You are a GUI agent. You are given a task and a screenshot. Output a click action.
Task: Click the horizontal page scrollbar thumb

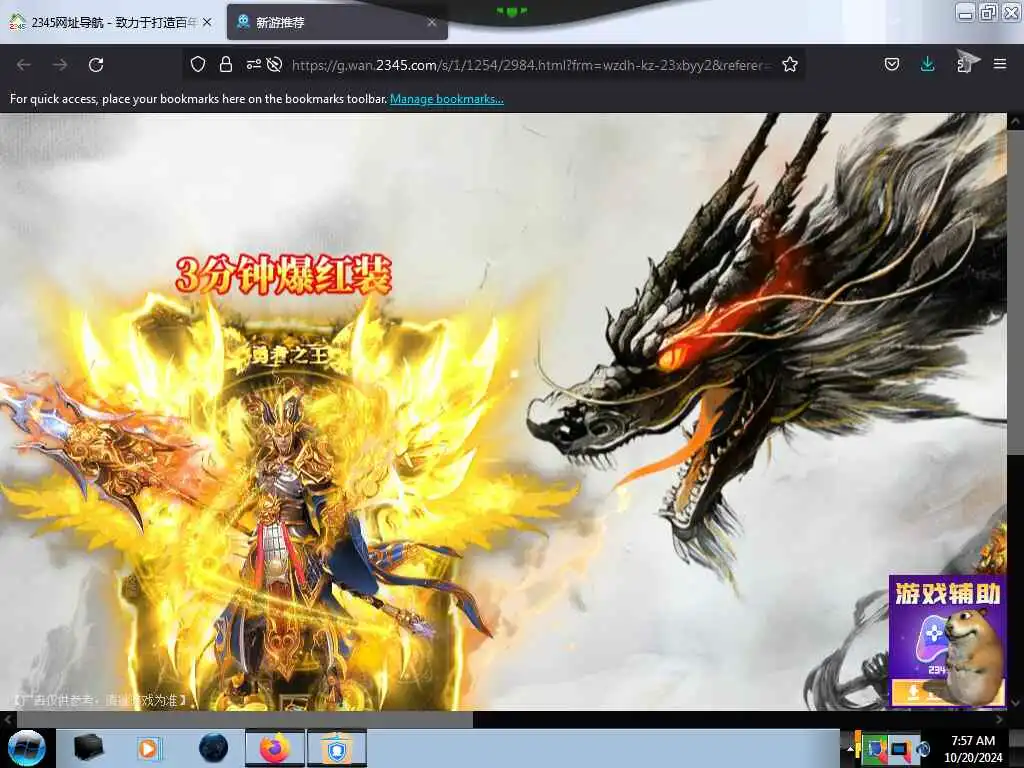tap(244, 719)
